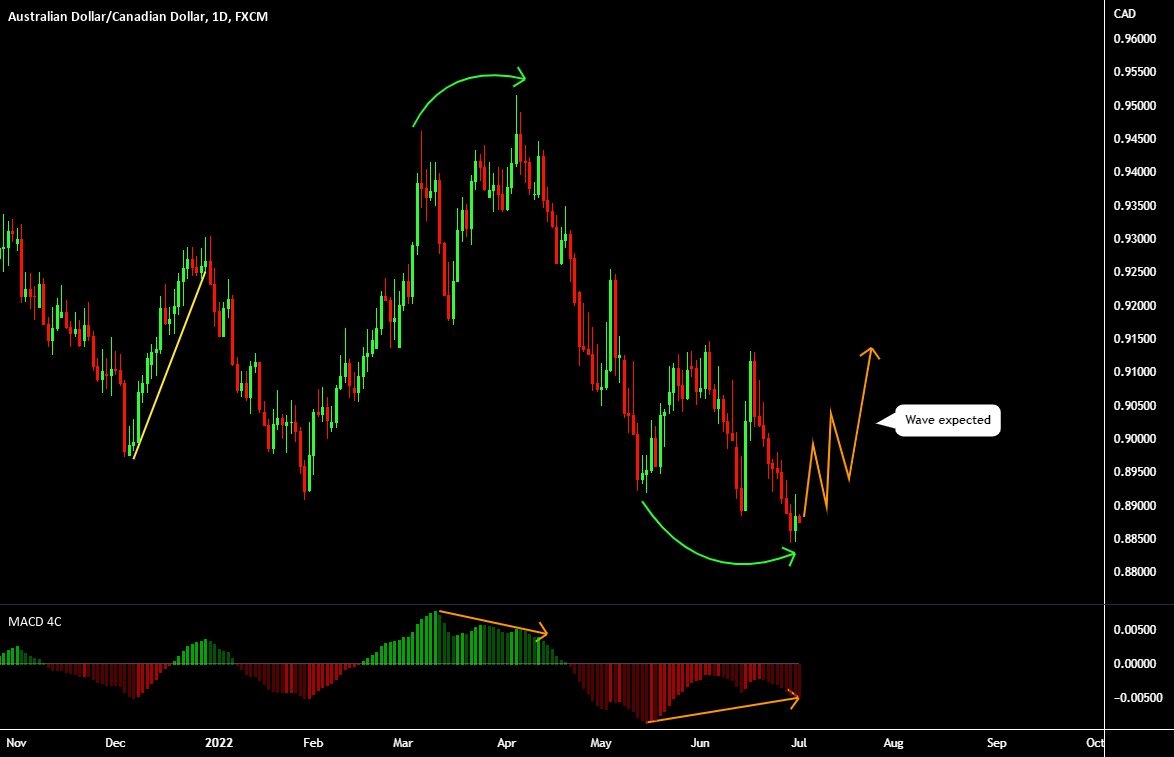The image size is (1174, 757).
Task: Click the 0.93000 price axis label
Action: point(1135,239)
